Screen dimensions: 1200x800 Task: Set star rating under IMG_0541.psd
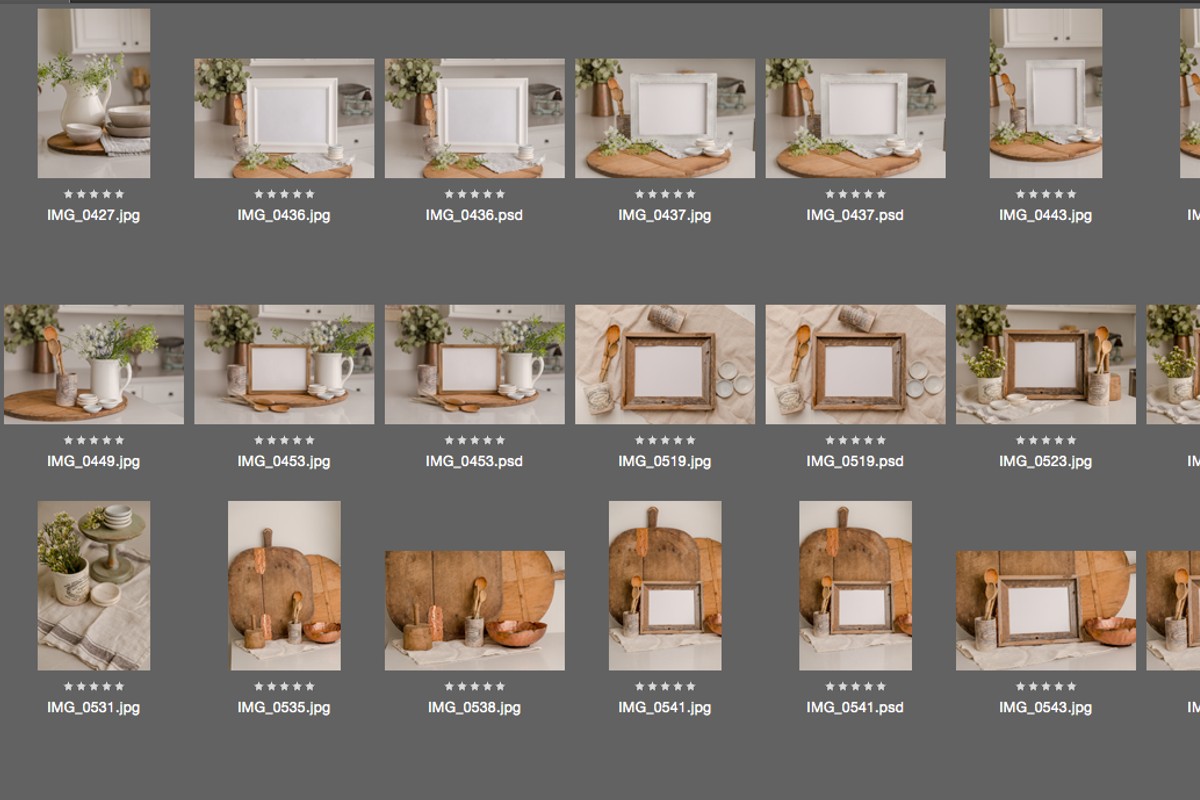click(x=855, y=686)
